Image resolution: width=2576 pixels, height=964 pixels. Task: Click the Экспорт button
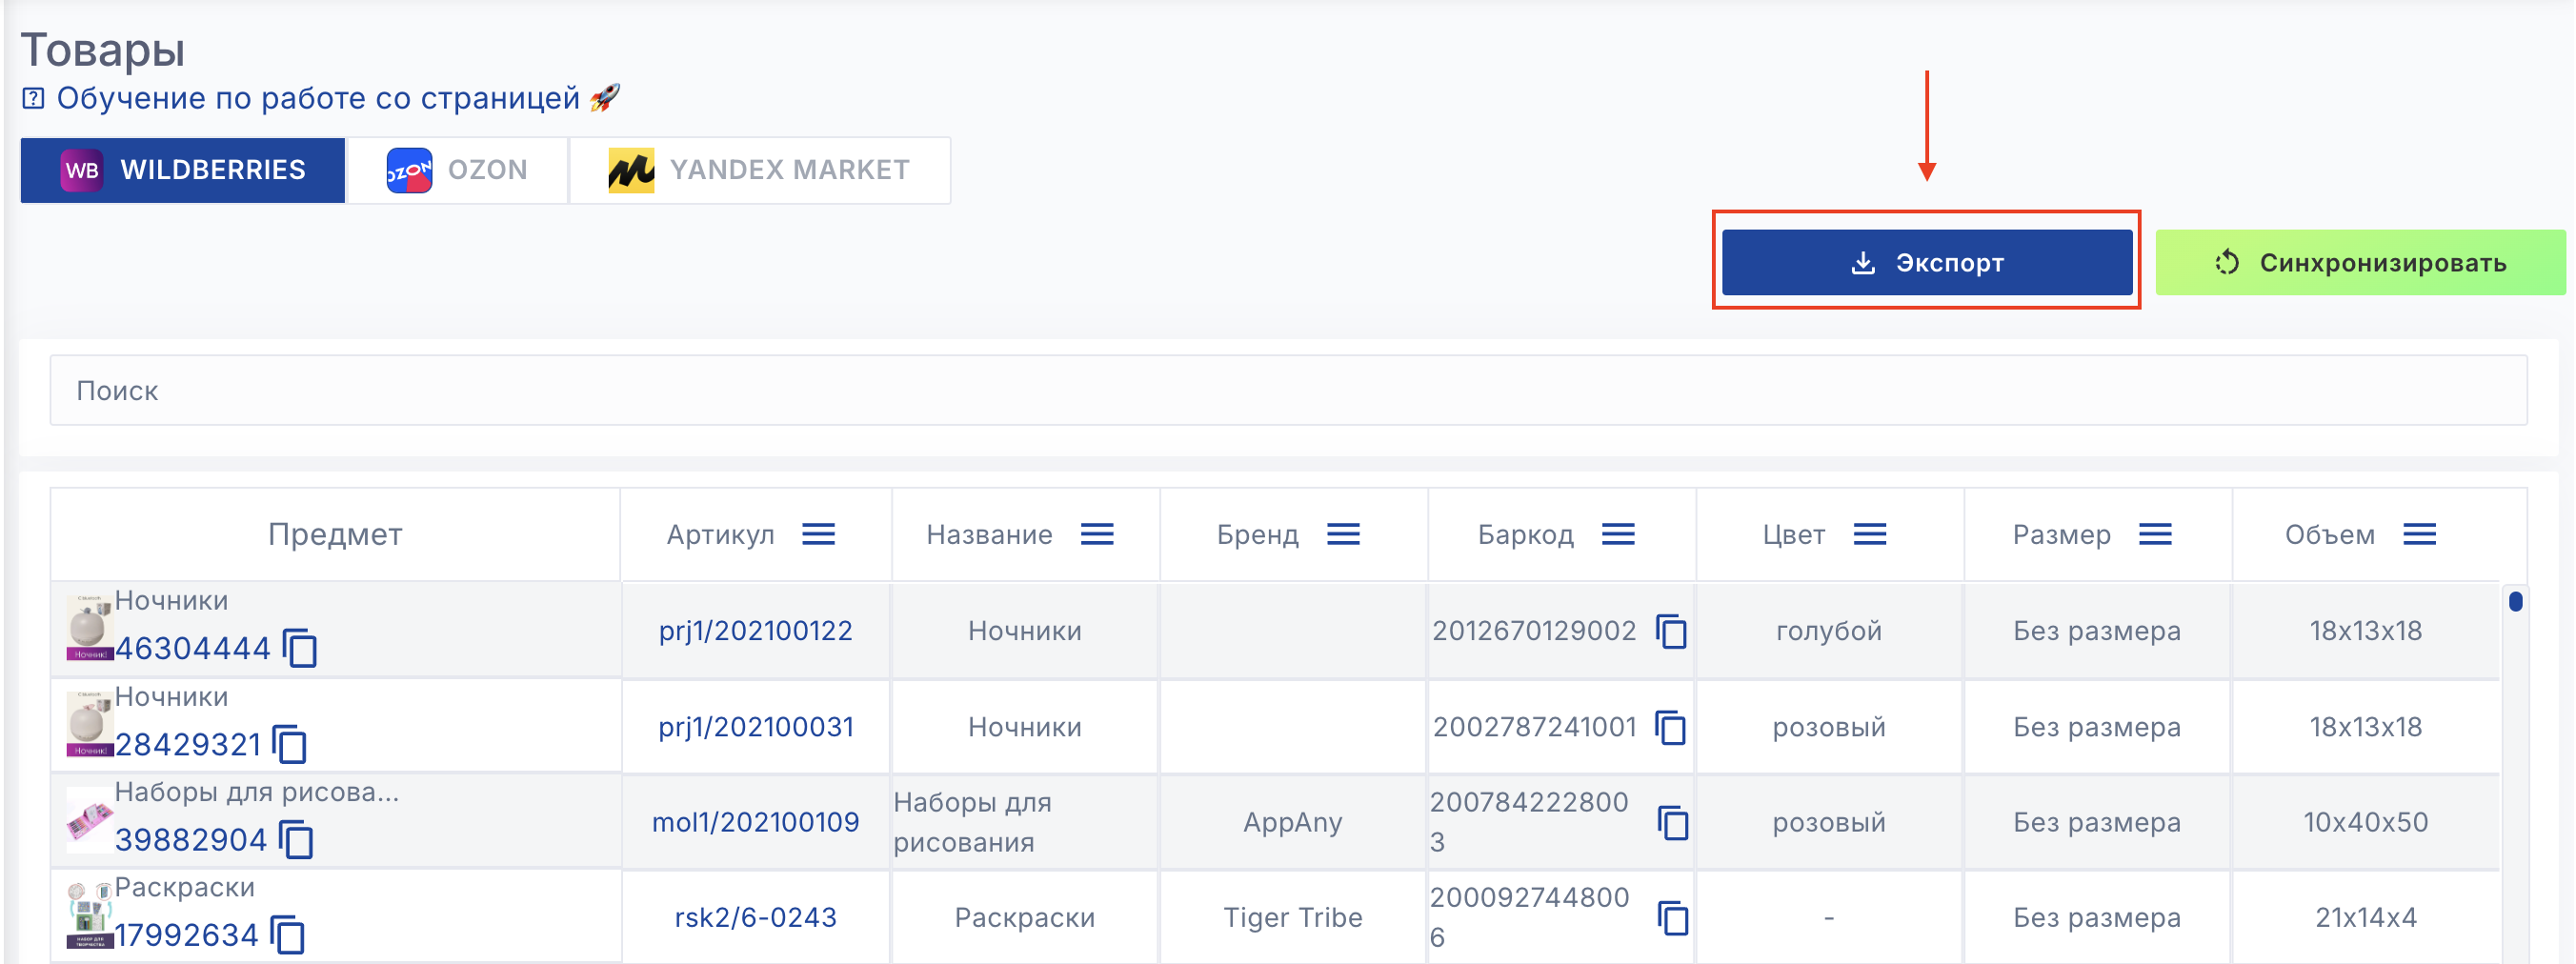(1926, 262)
